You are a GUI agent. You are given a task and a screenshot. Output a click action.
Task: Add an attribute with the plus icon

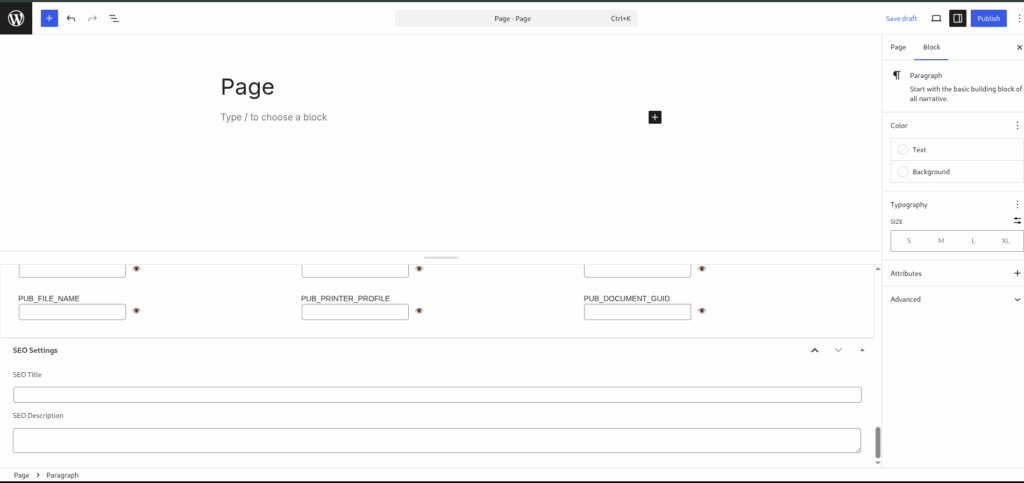click(1017, 273)
